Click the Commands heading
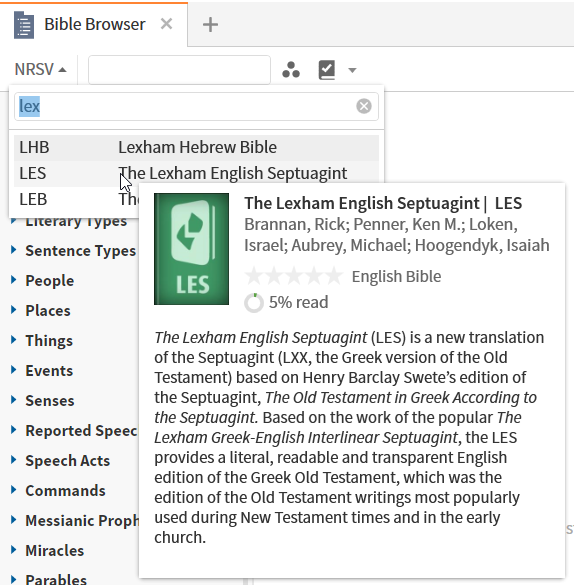This screenshot has height=585, width=574. (x=65, y=491)
